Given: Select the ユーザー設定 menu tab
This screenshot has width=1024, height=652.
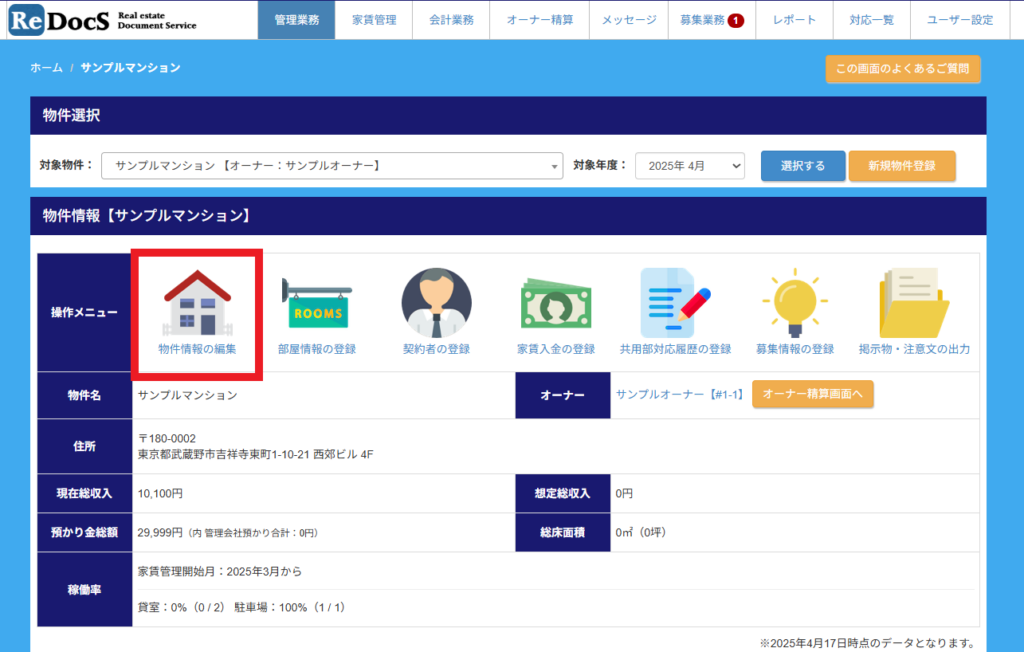Looking at the screenshot, I should pos(959,20).
